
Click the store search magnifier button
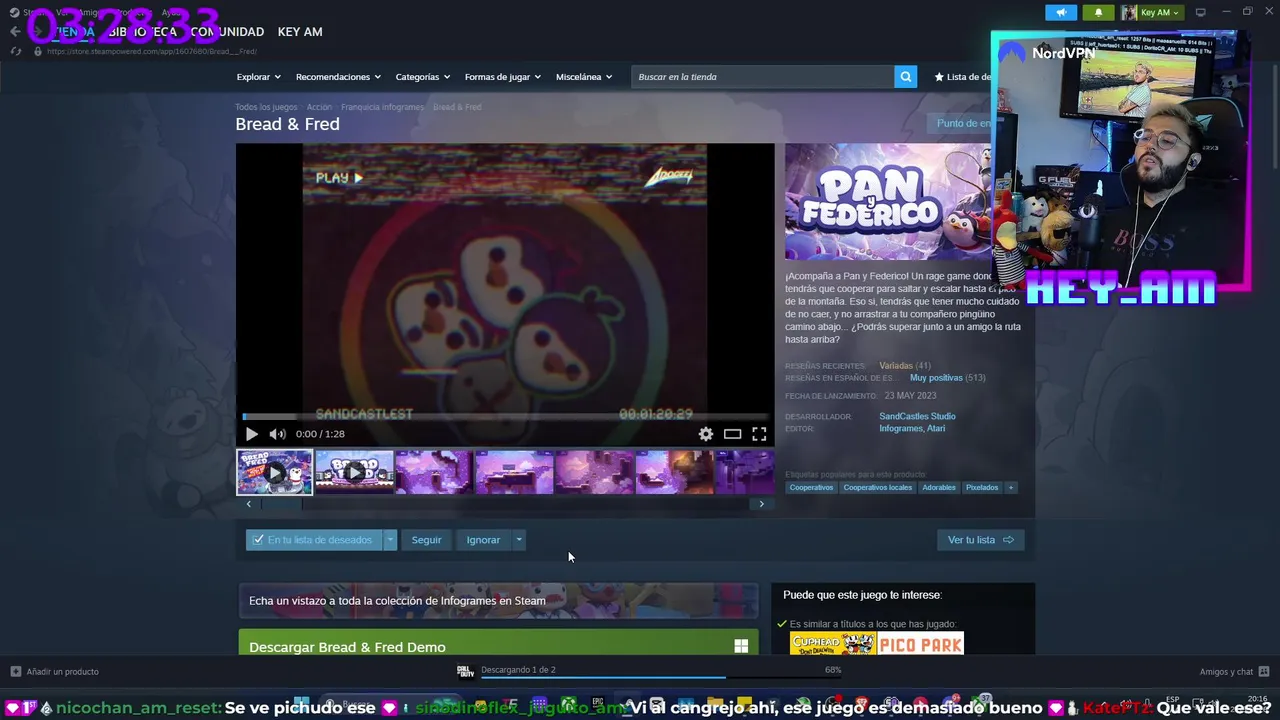coord(905,77)
